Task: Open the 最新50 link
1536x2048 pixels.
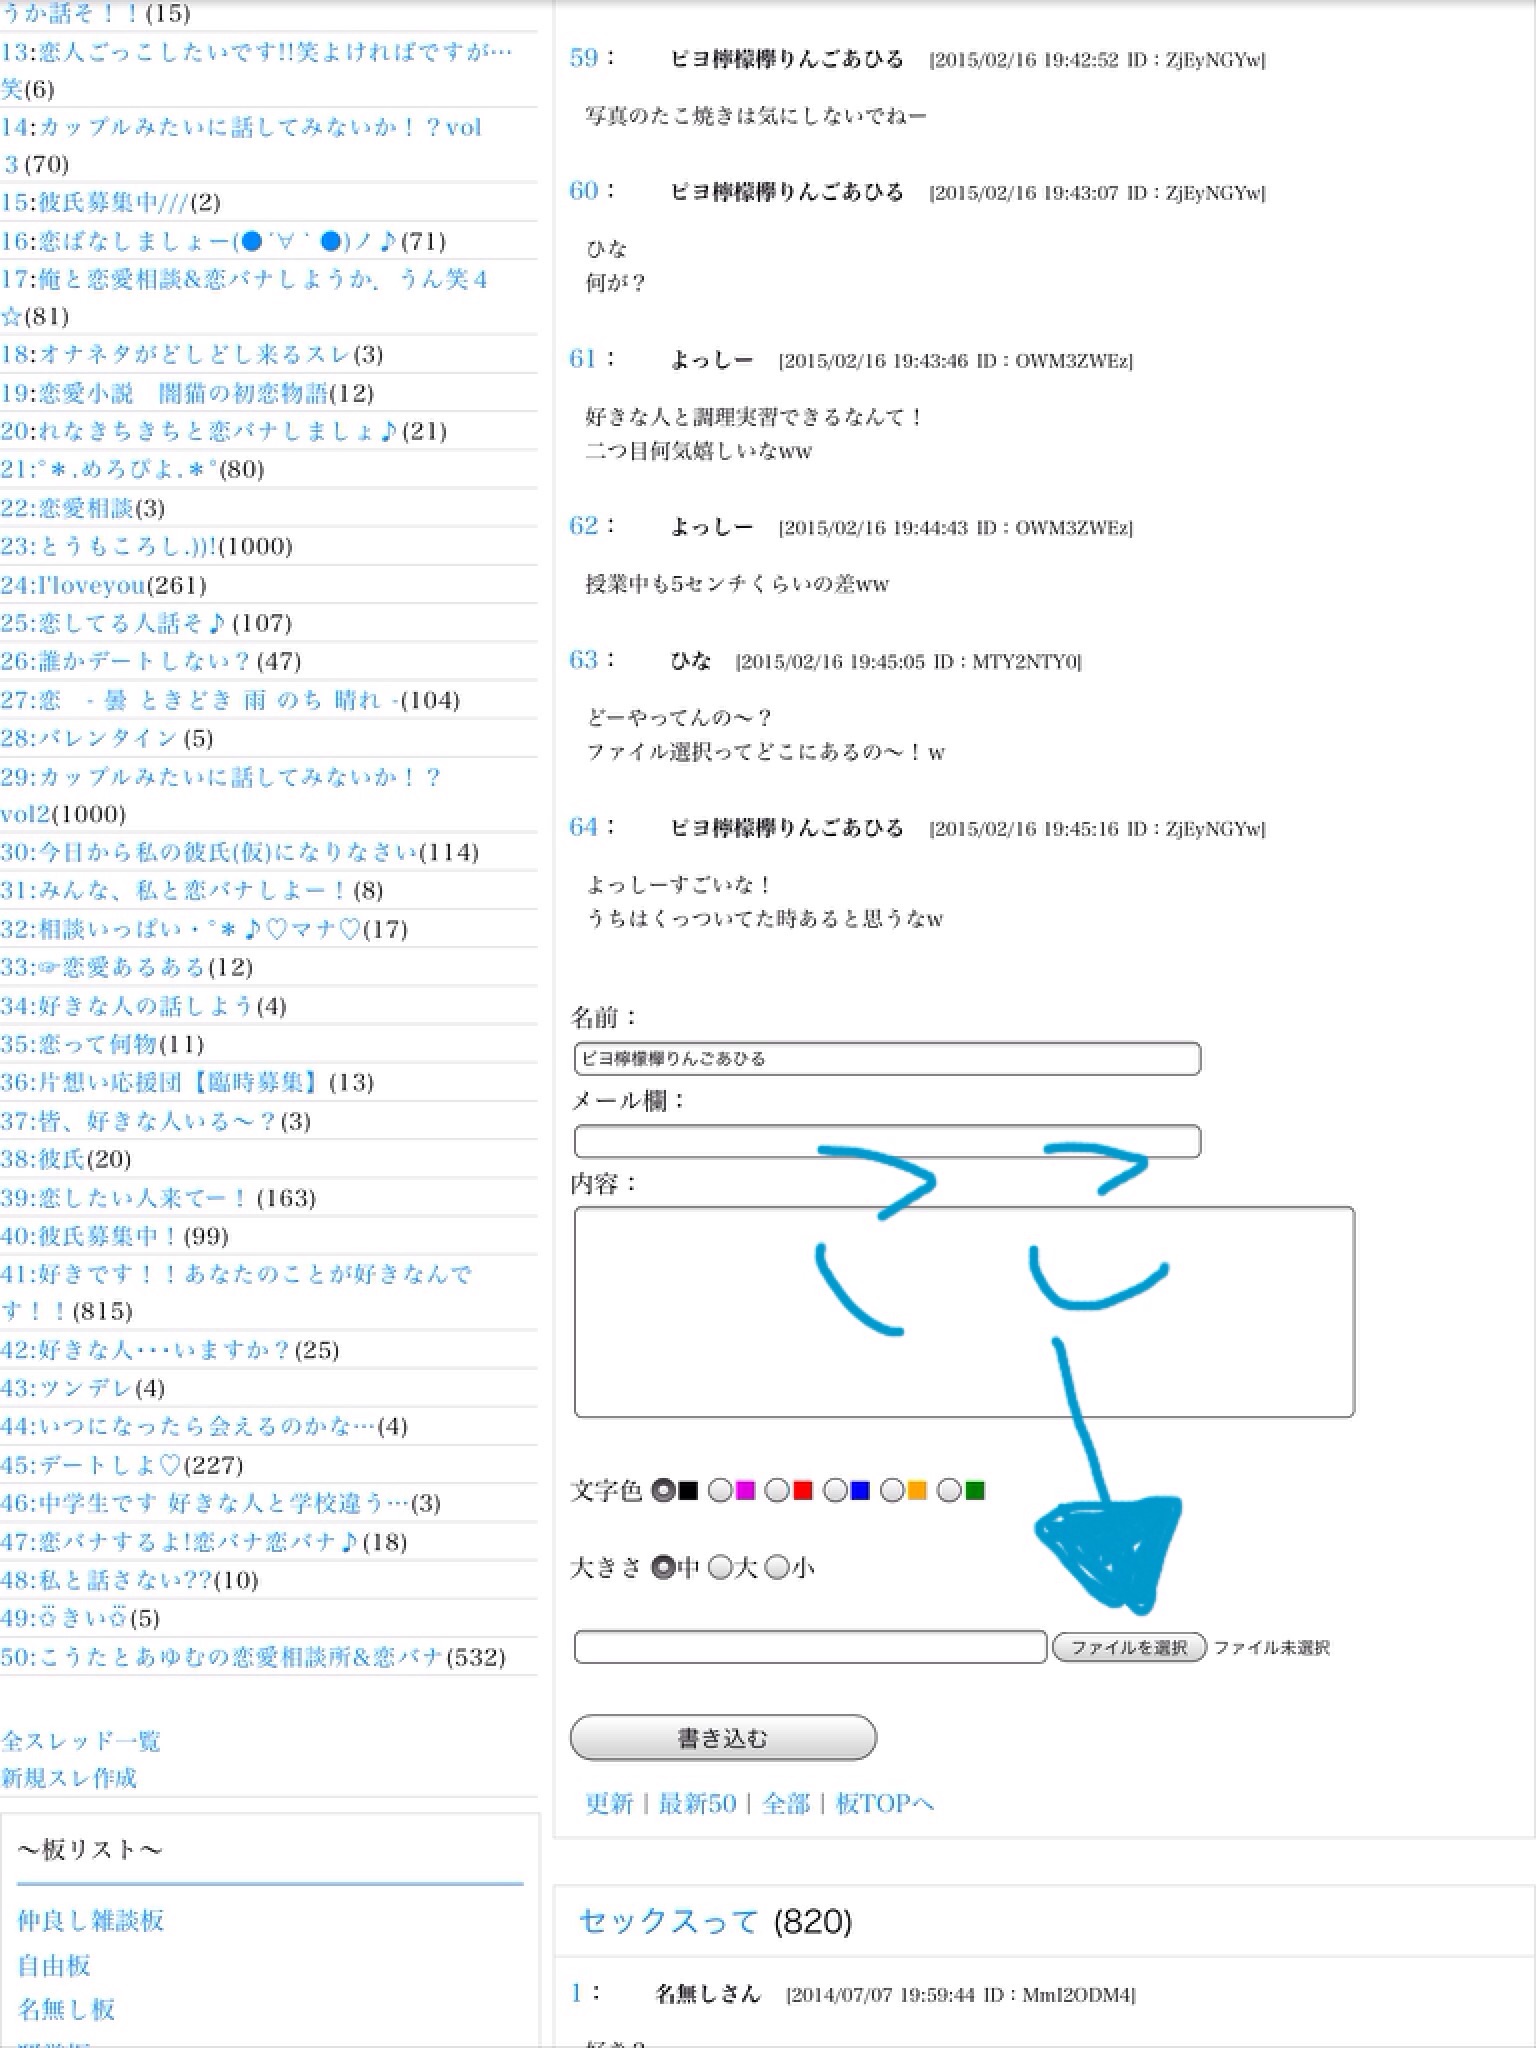Action: coord(697,1803)
